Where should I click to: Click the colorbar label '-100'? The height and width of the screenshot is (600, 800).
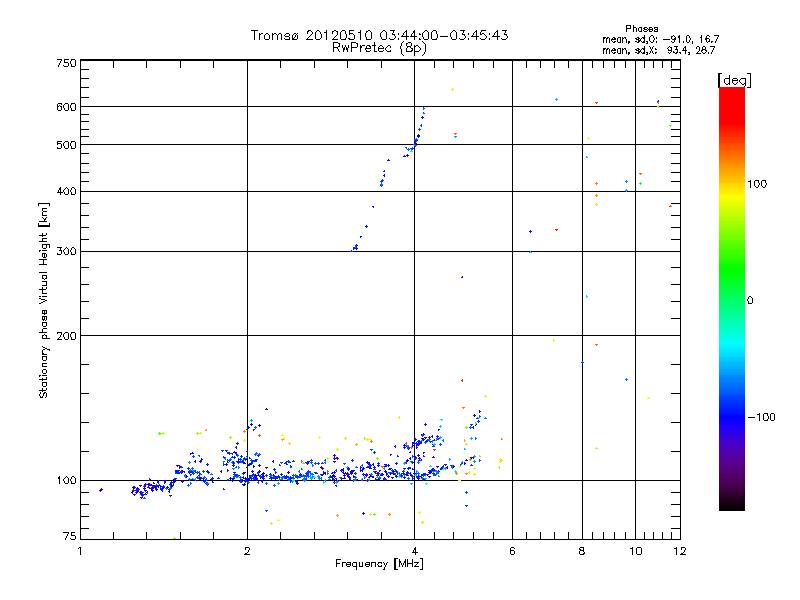click(761, 417)
